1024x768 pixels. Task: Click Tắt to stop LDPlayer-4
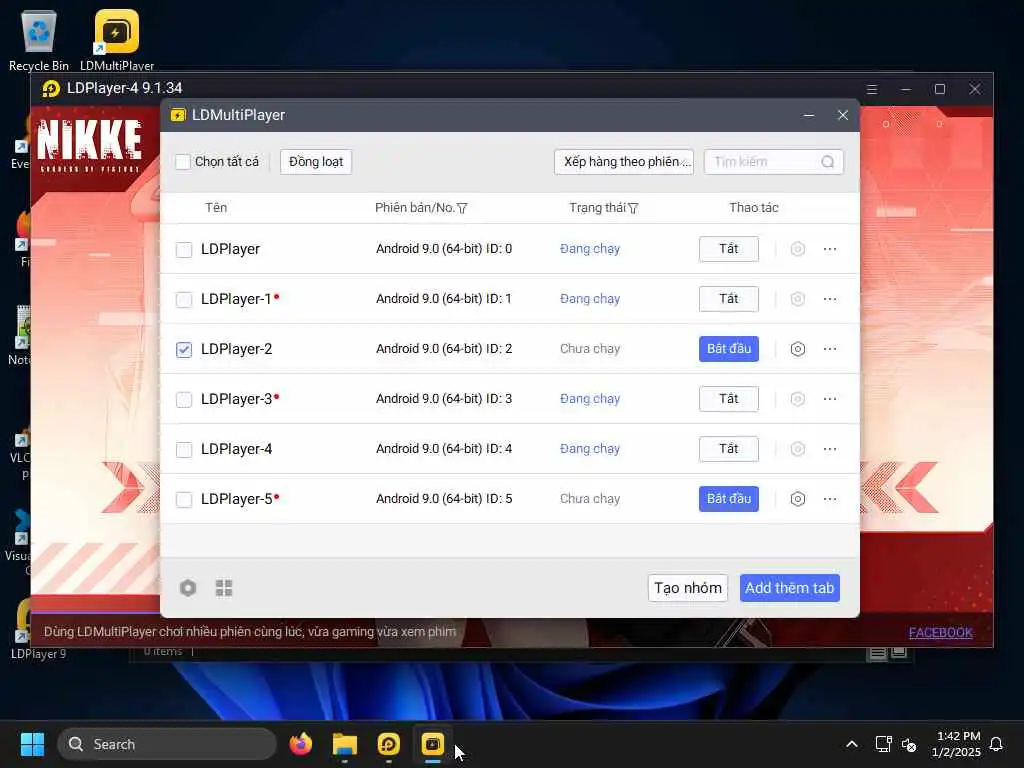(729, 449)
